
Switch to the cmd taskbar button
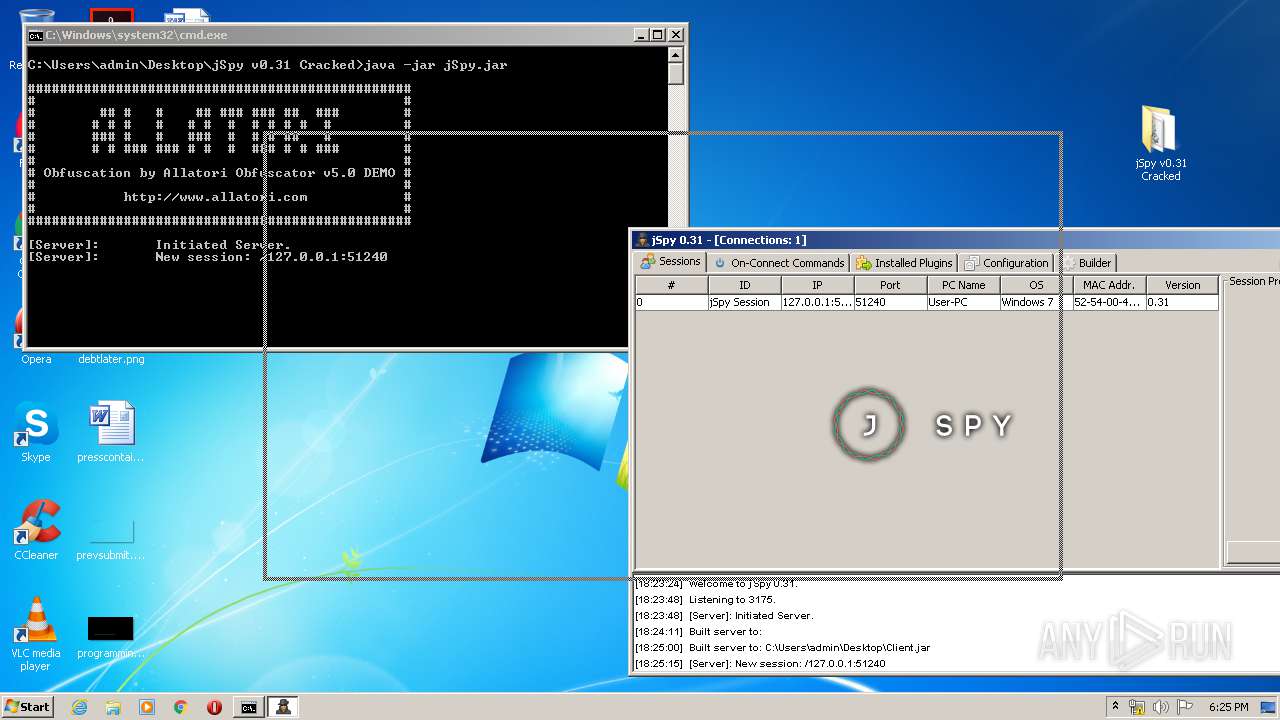pos(248,707)
